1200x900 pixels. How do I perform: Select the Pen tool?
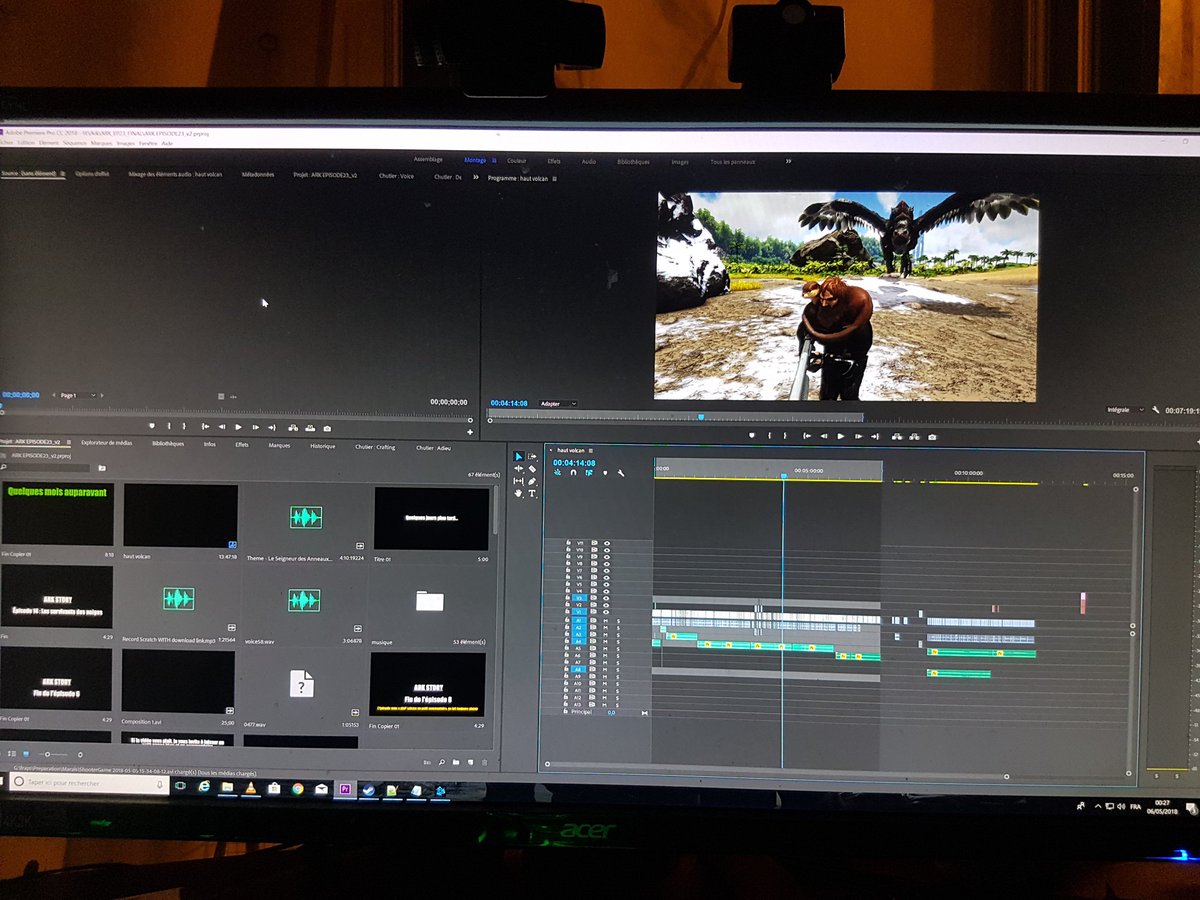(532, 481)
